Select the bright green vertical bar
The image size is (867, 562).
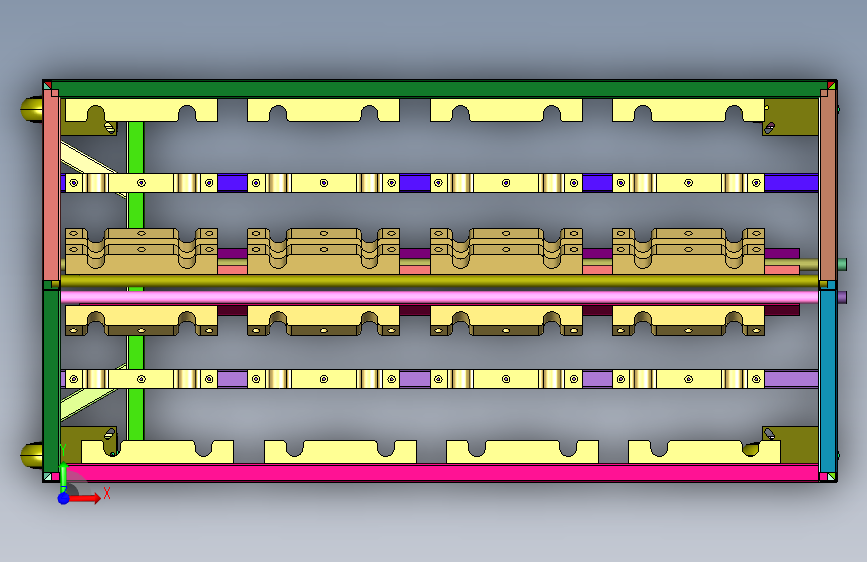click(x=135, y=281)
